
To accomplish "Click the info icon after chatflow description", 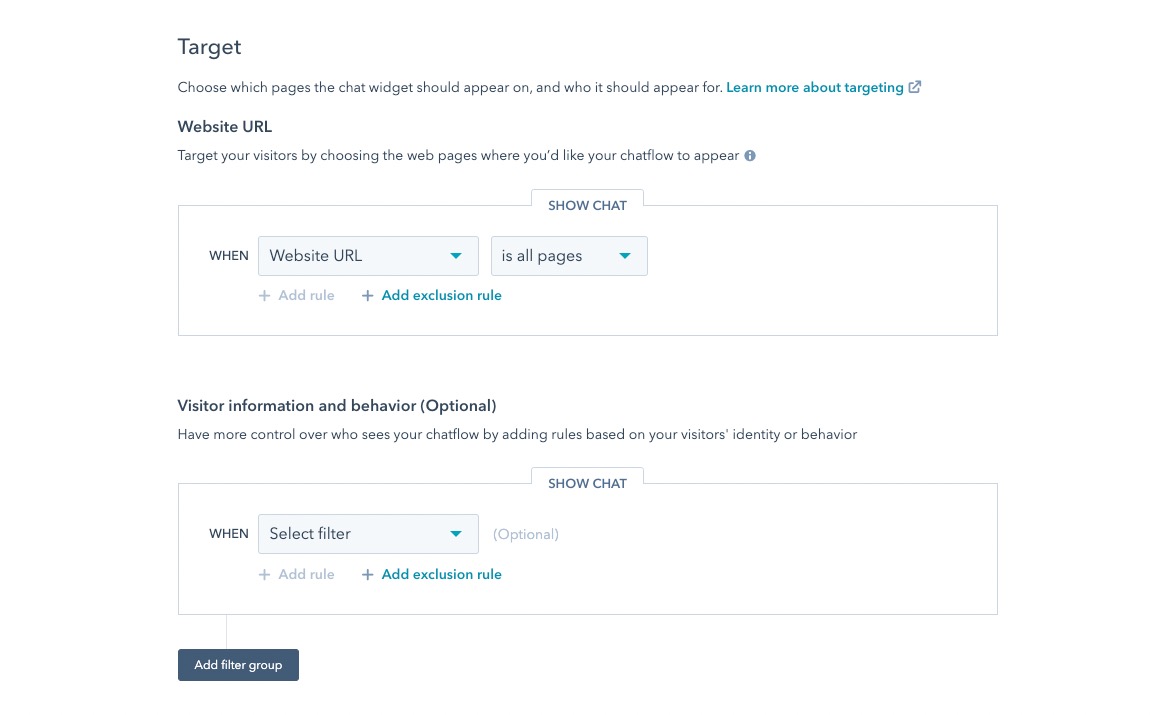I will [750, 156].
